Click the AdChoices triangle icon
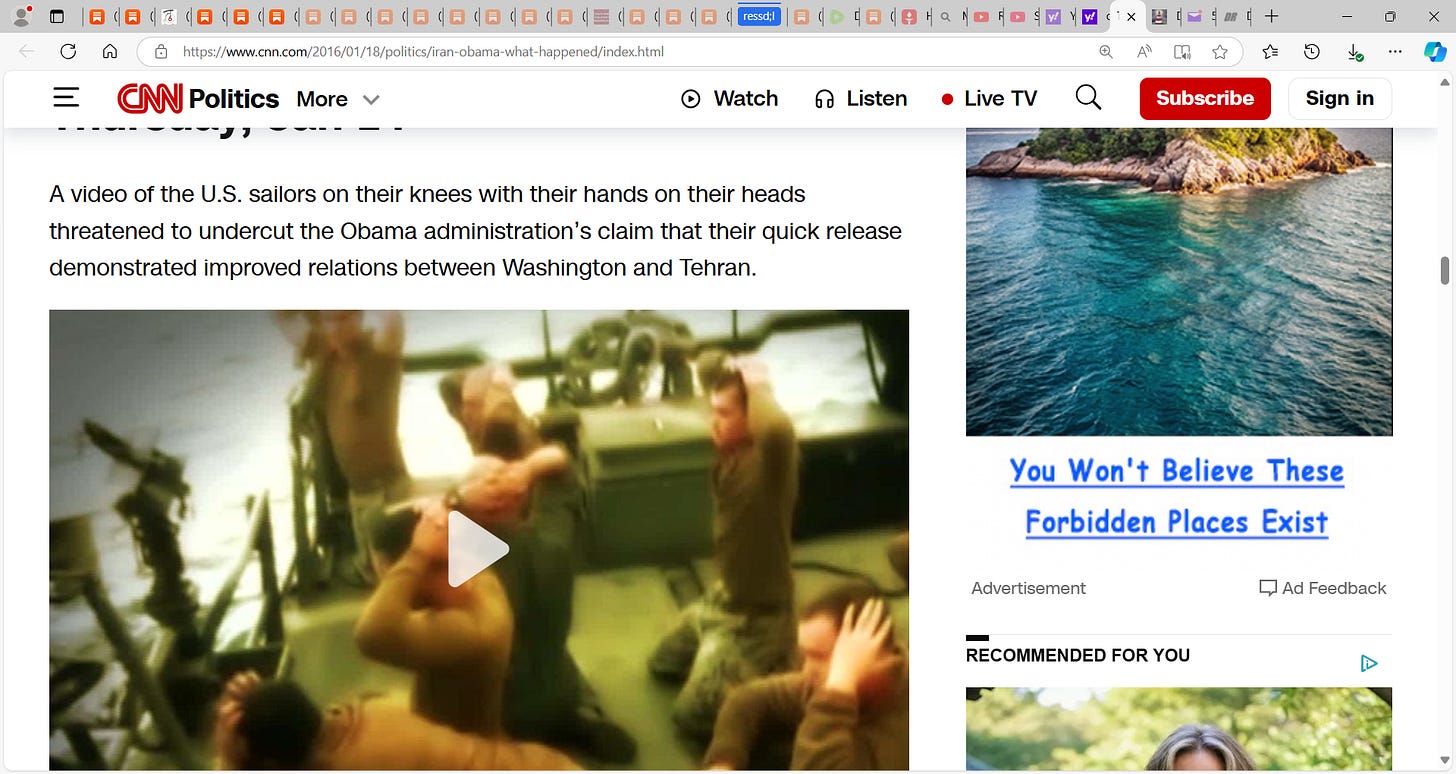The height and width of the screenshot is (774, 1456). click(1369, 663)
